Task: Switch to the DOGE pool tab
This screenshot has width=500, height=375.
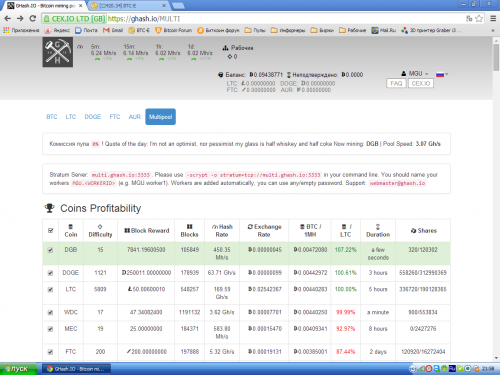Action: coord(93,117)
